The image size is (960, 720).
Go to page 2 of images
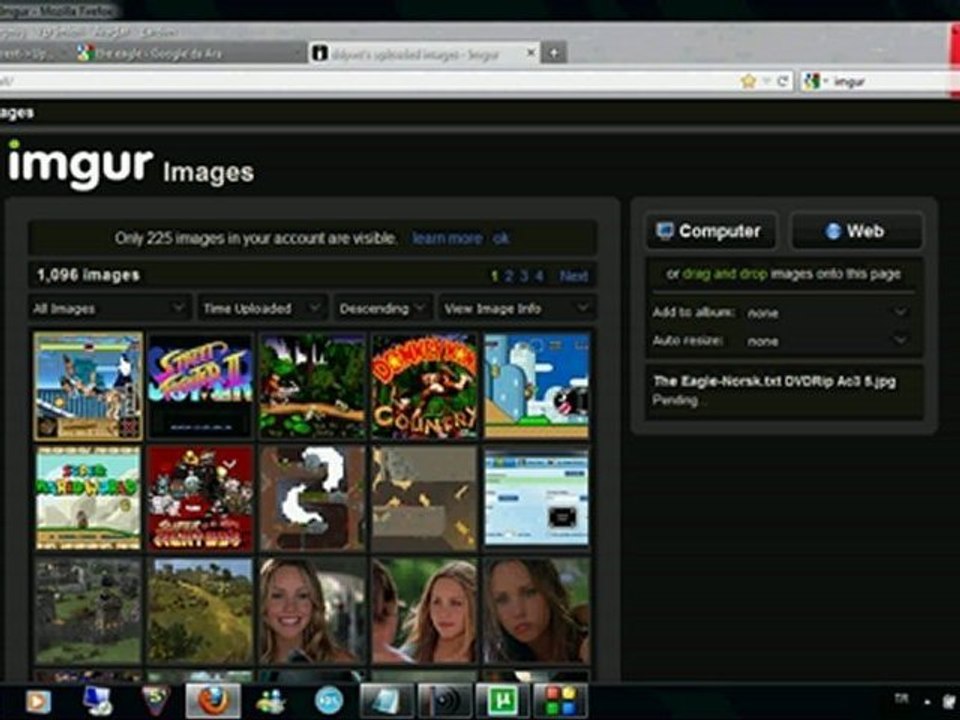click(508, 276)
